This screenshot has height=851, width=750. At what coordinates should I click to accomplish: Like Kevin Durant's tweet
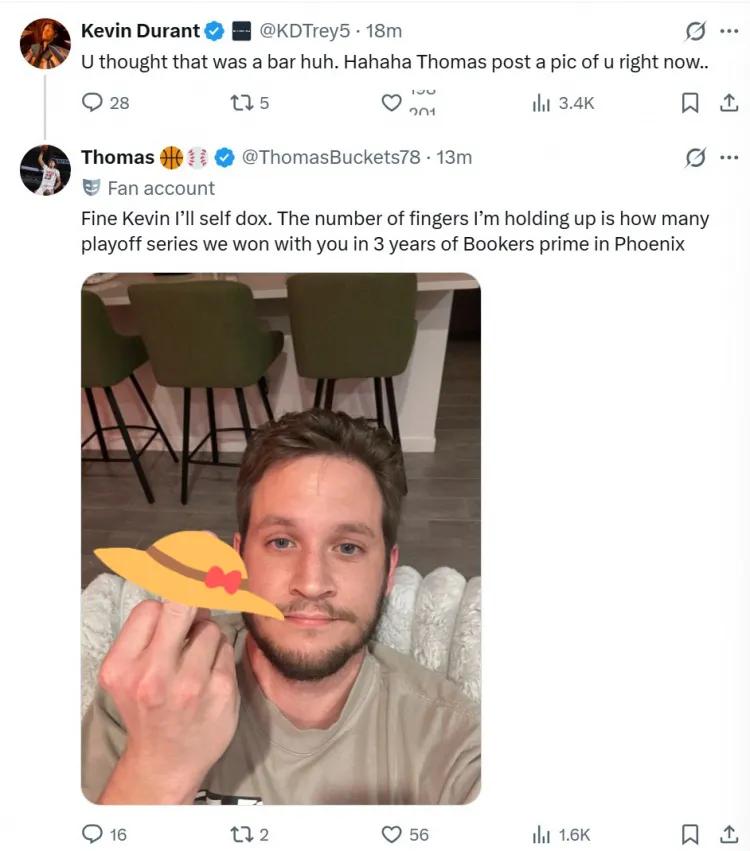click(x=392, y=102)
